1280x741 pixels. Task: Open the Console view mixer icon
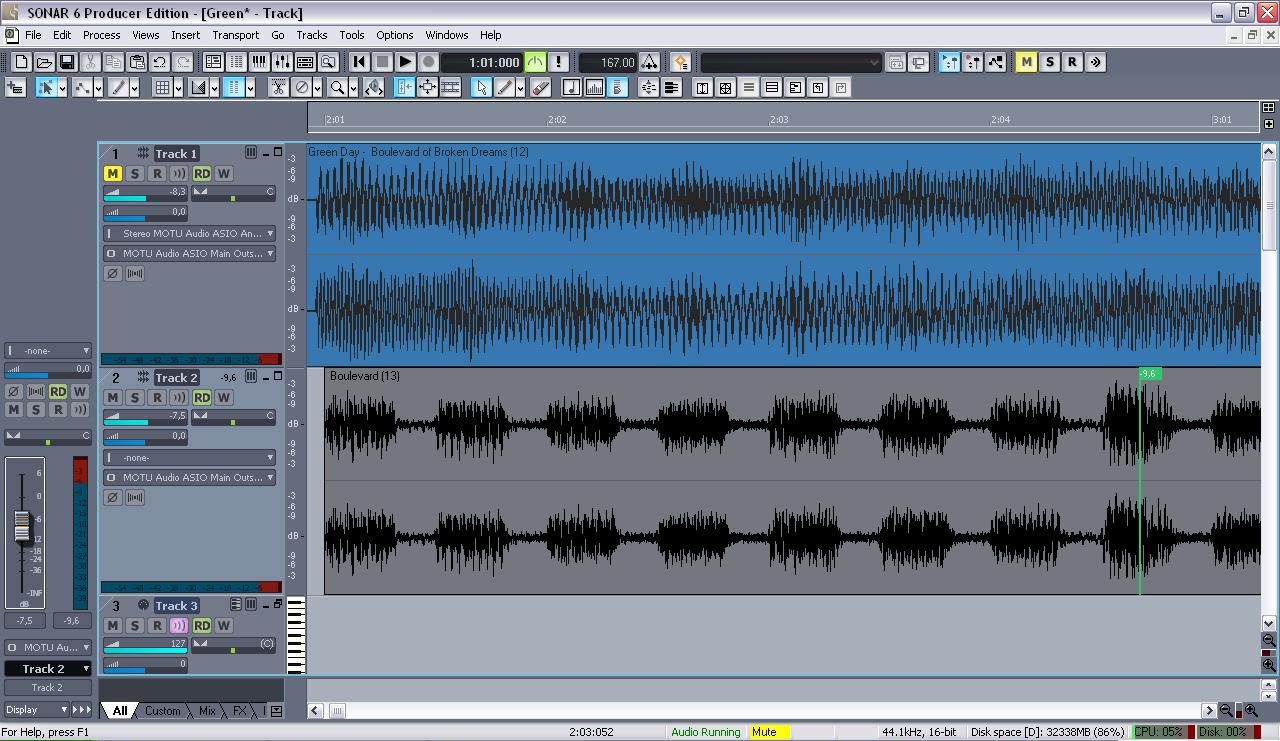pyautogui.click(x=282, y=62)
